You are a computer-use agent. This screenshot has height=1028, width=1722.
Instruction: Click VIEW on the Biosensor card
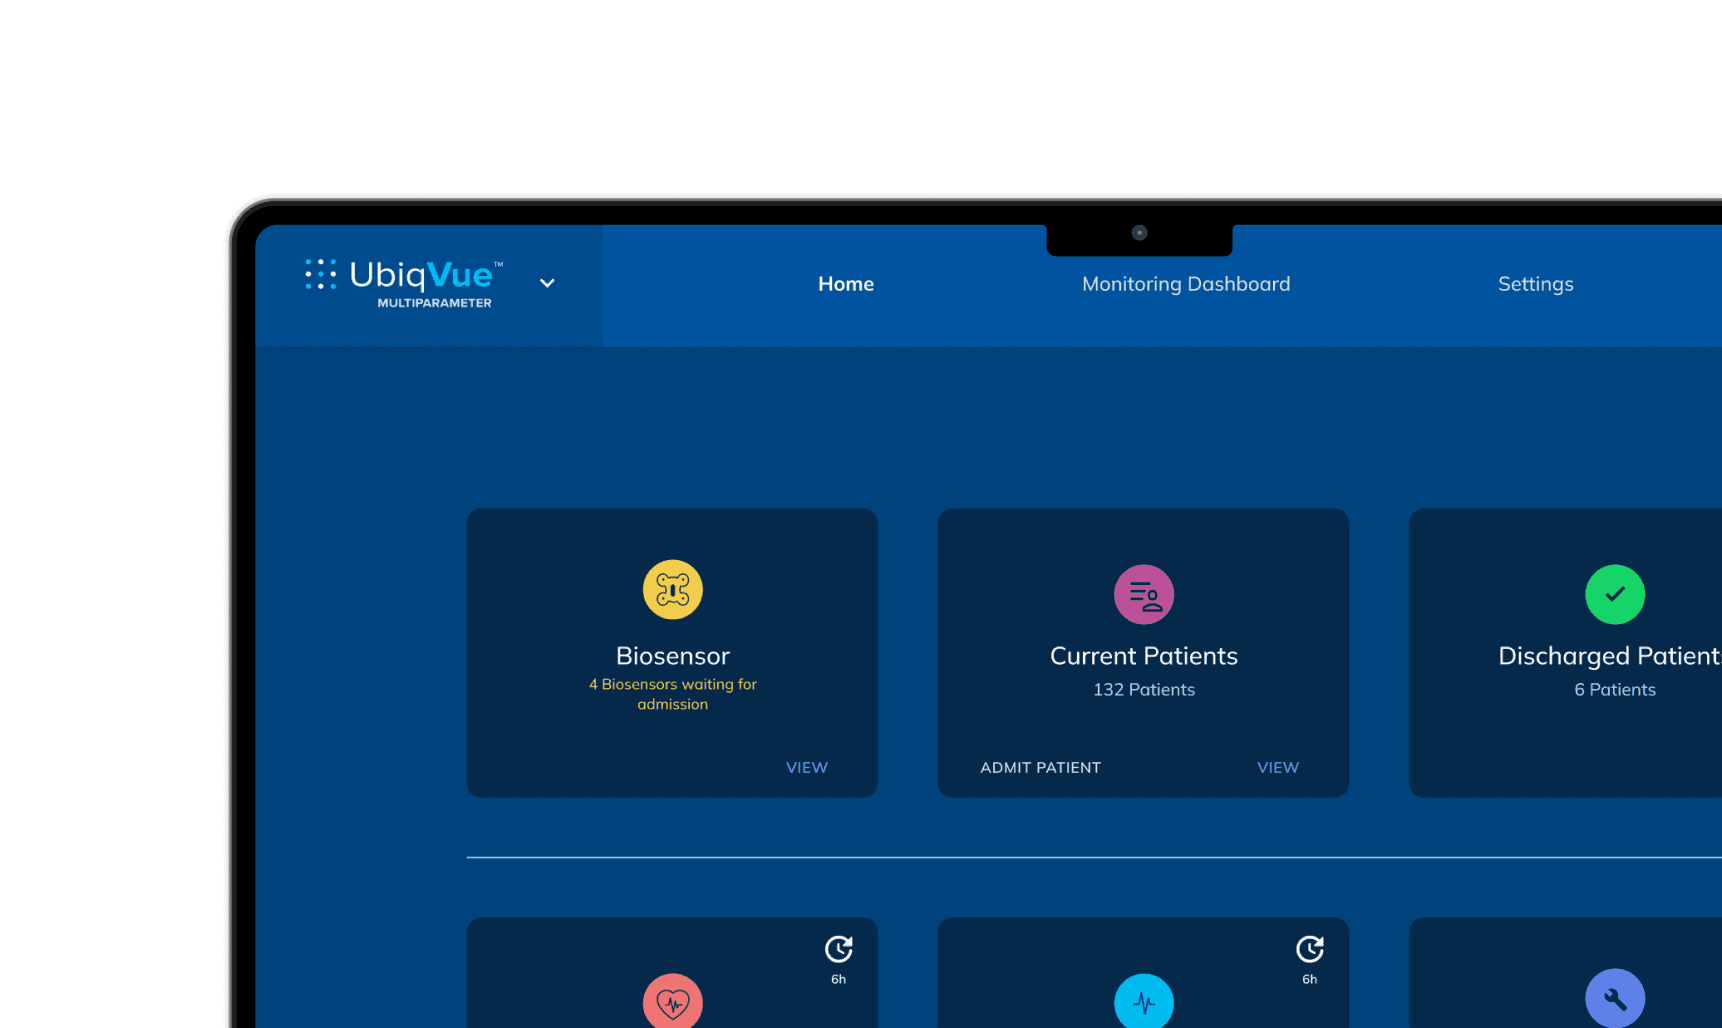click(x=807, y=767)
